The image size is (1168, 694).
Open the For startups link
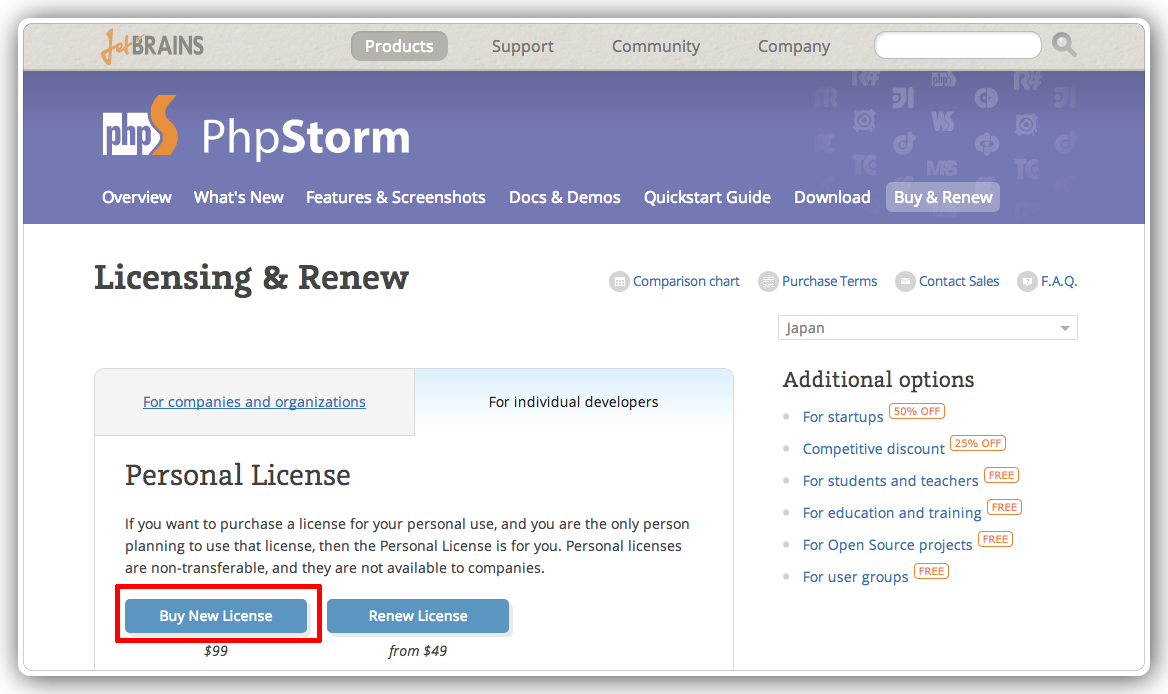point(842,417)
